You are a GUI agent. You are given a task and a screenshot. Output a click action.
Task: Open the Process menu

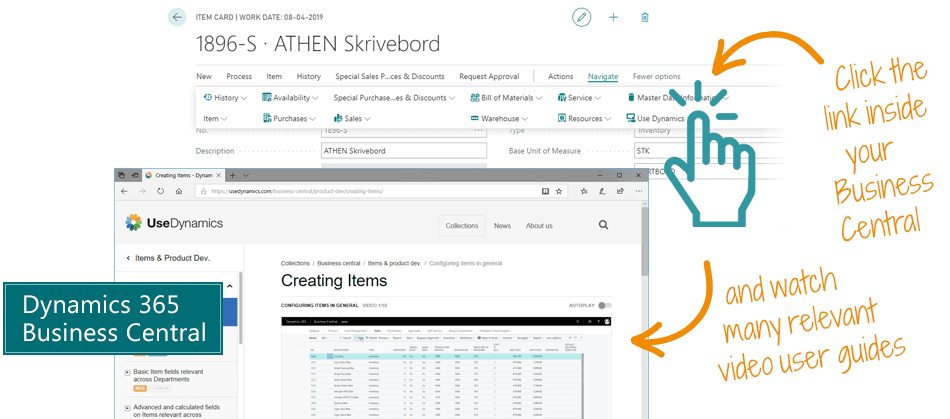239,76
